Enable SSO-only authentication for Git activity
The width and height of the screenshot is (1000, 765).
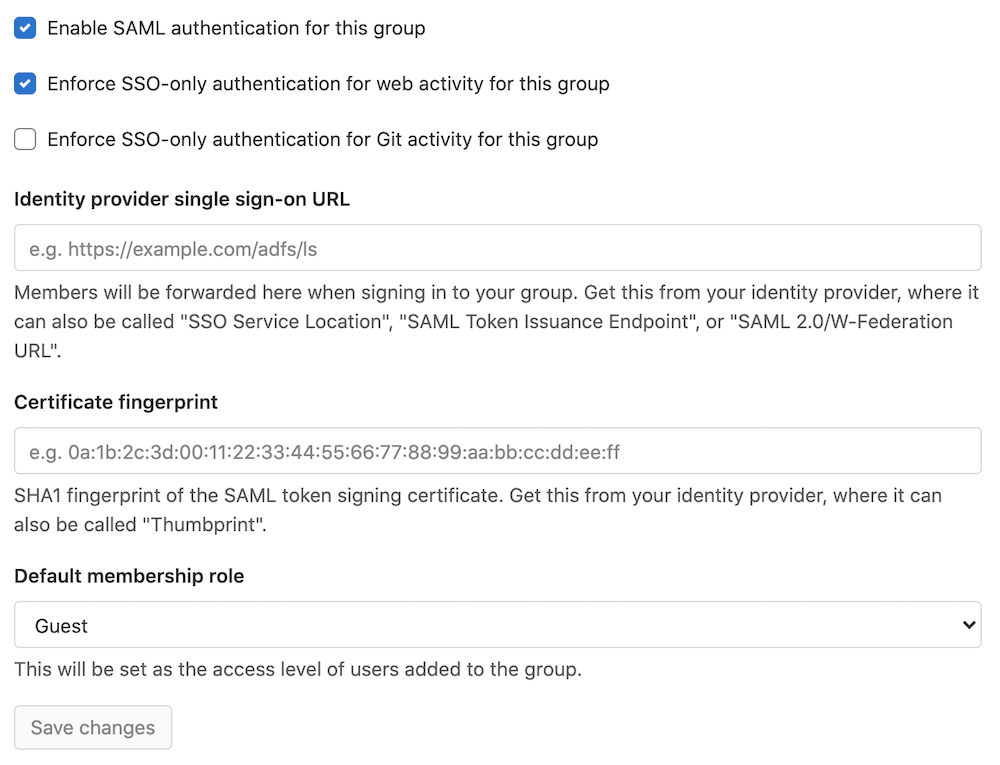25,139
